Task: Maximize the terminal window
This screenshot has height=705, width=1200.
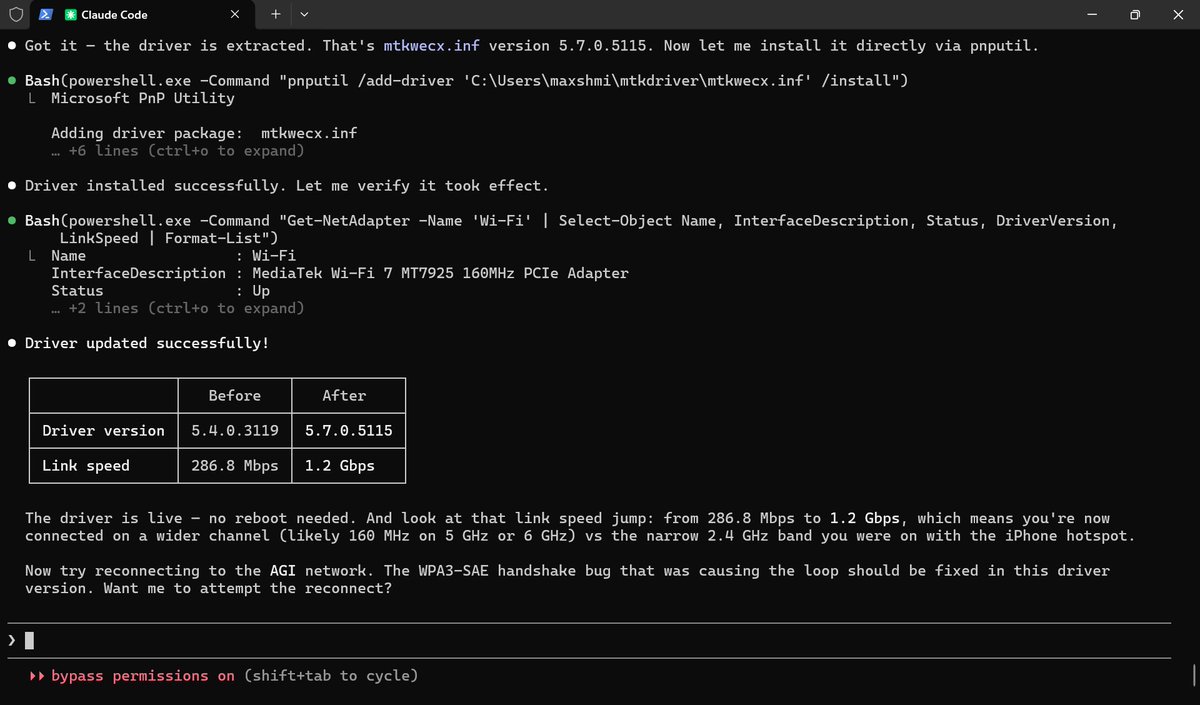Action: (x=1134, y=15)
